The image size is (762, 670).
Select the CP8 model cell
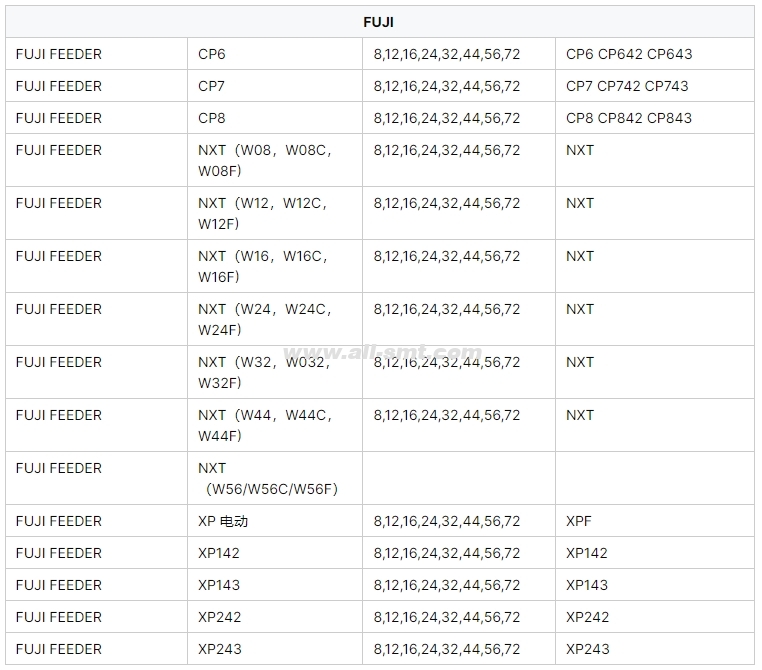[275, 118]
